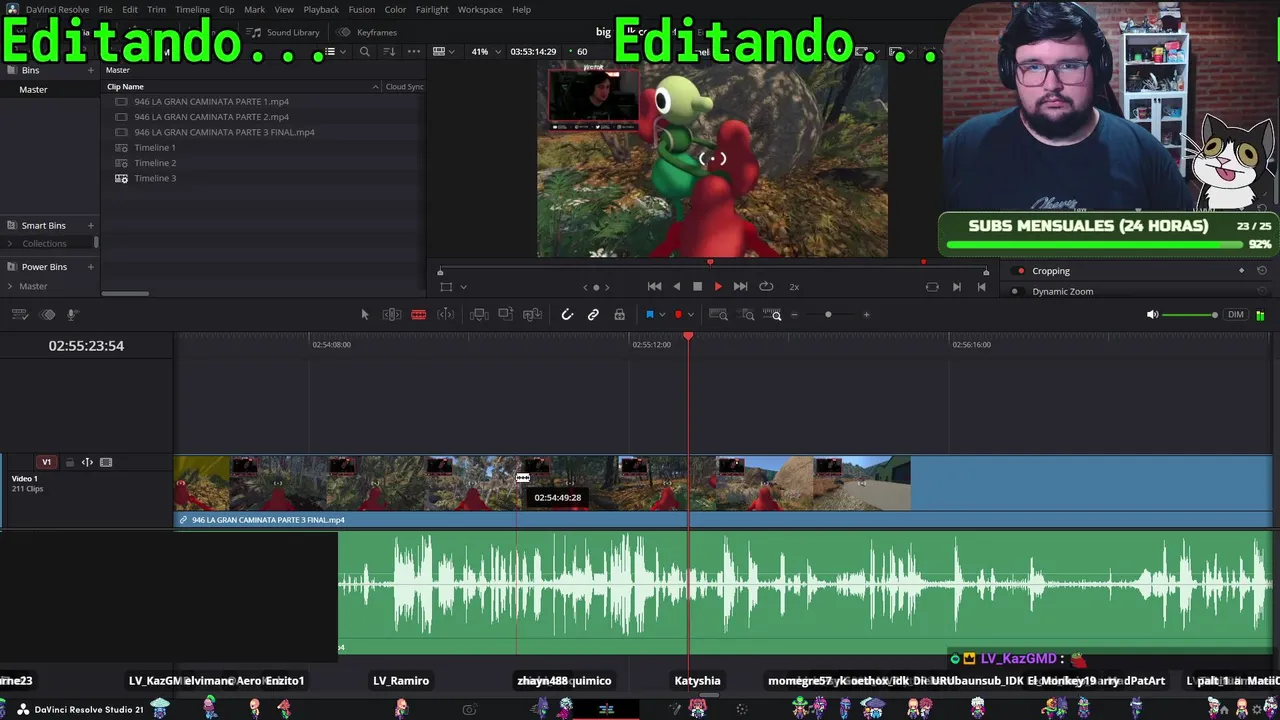Adjust the green monitor volume slider
The image size is (1280, 720).
(x=1190, y=315)
